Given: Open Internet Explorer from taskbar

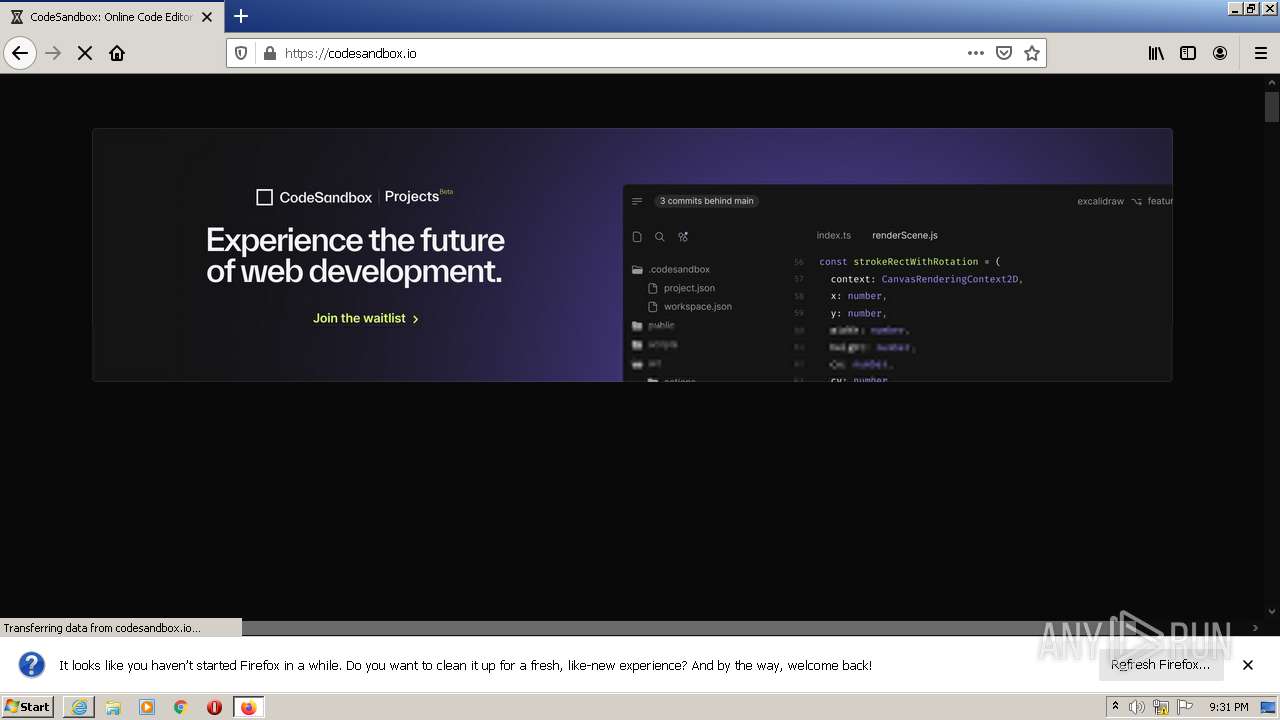Looking at the screenshot, I should coord(79,707).
